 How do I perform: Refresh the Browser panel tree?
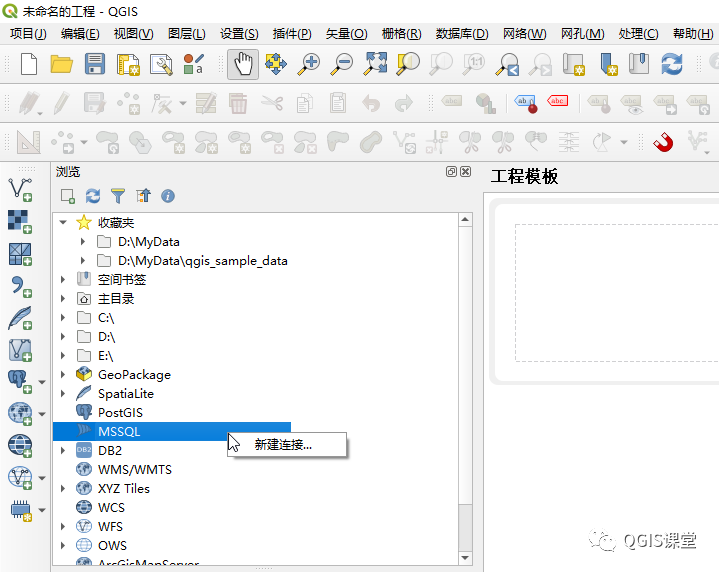[x=93, y=196]
